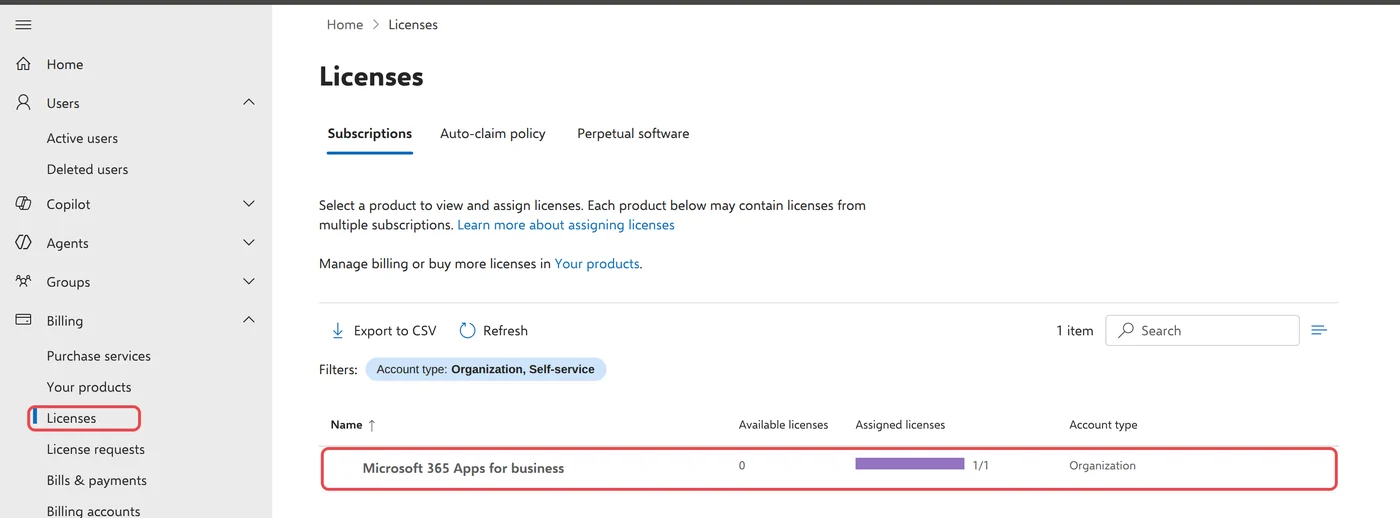
Task: Open Deleted users in sidebar
Action: click(x=87, y=169)
